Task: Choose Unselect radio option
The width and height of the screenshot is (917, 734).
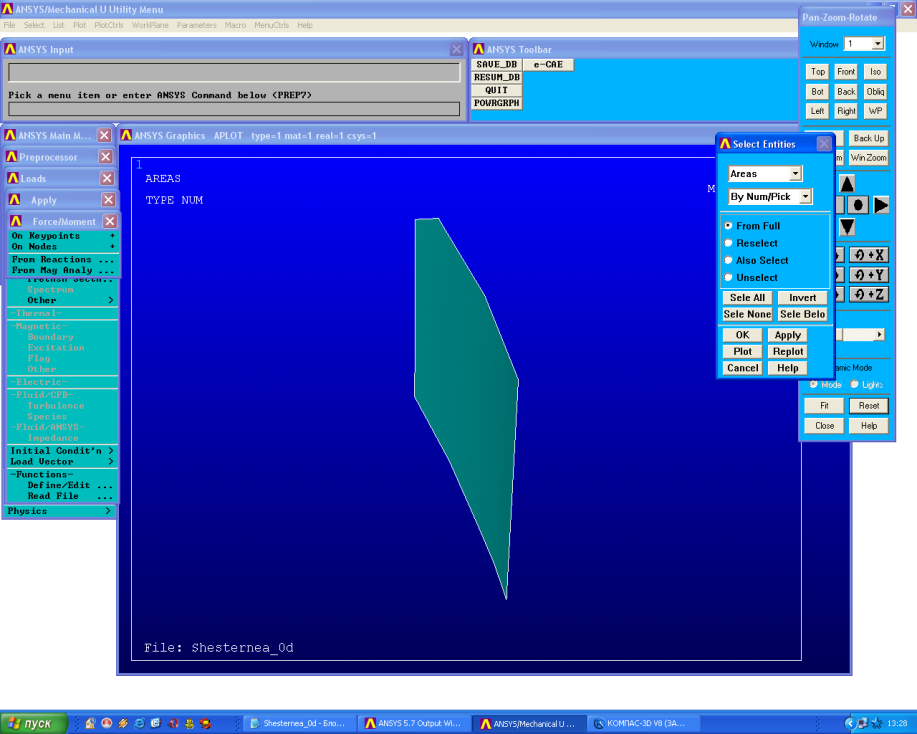Action: click(728, 277)
